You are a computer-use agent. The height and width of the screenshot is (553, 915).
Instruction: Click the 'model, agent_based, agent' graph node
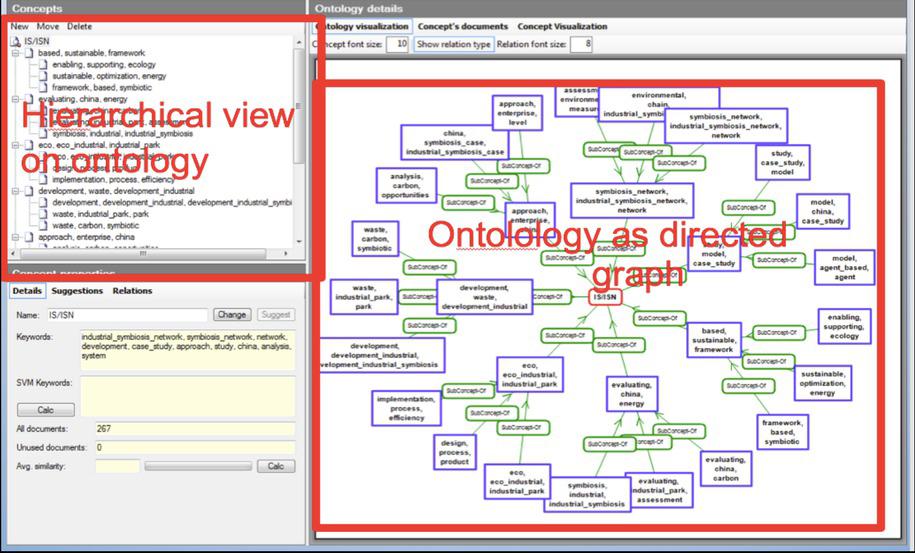(844, 266)
